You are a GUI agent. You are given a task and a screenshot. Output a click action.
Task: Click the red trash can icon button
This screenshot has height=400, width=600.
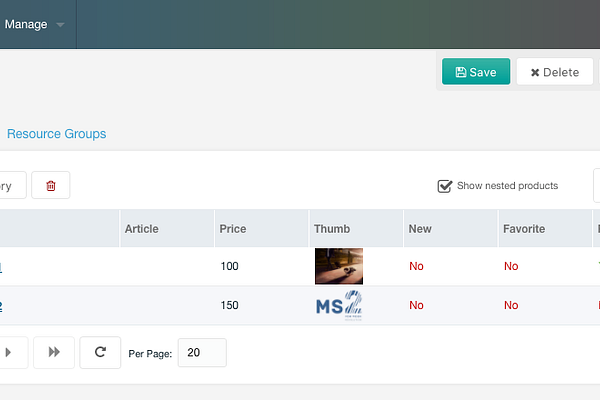point(51,185)
